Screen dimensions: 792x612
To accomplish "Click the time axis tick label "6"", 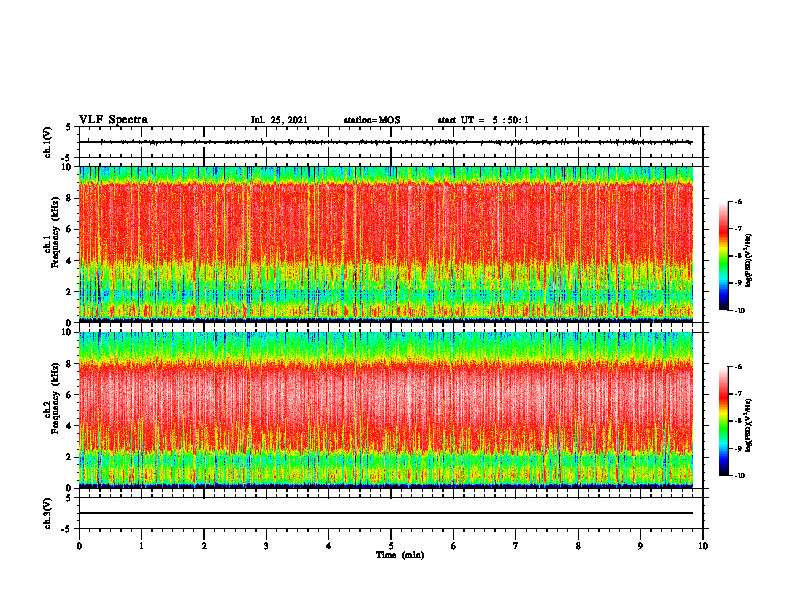I will click(454, 546).
